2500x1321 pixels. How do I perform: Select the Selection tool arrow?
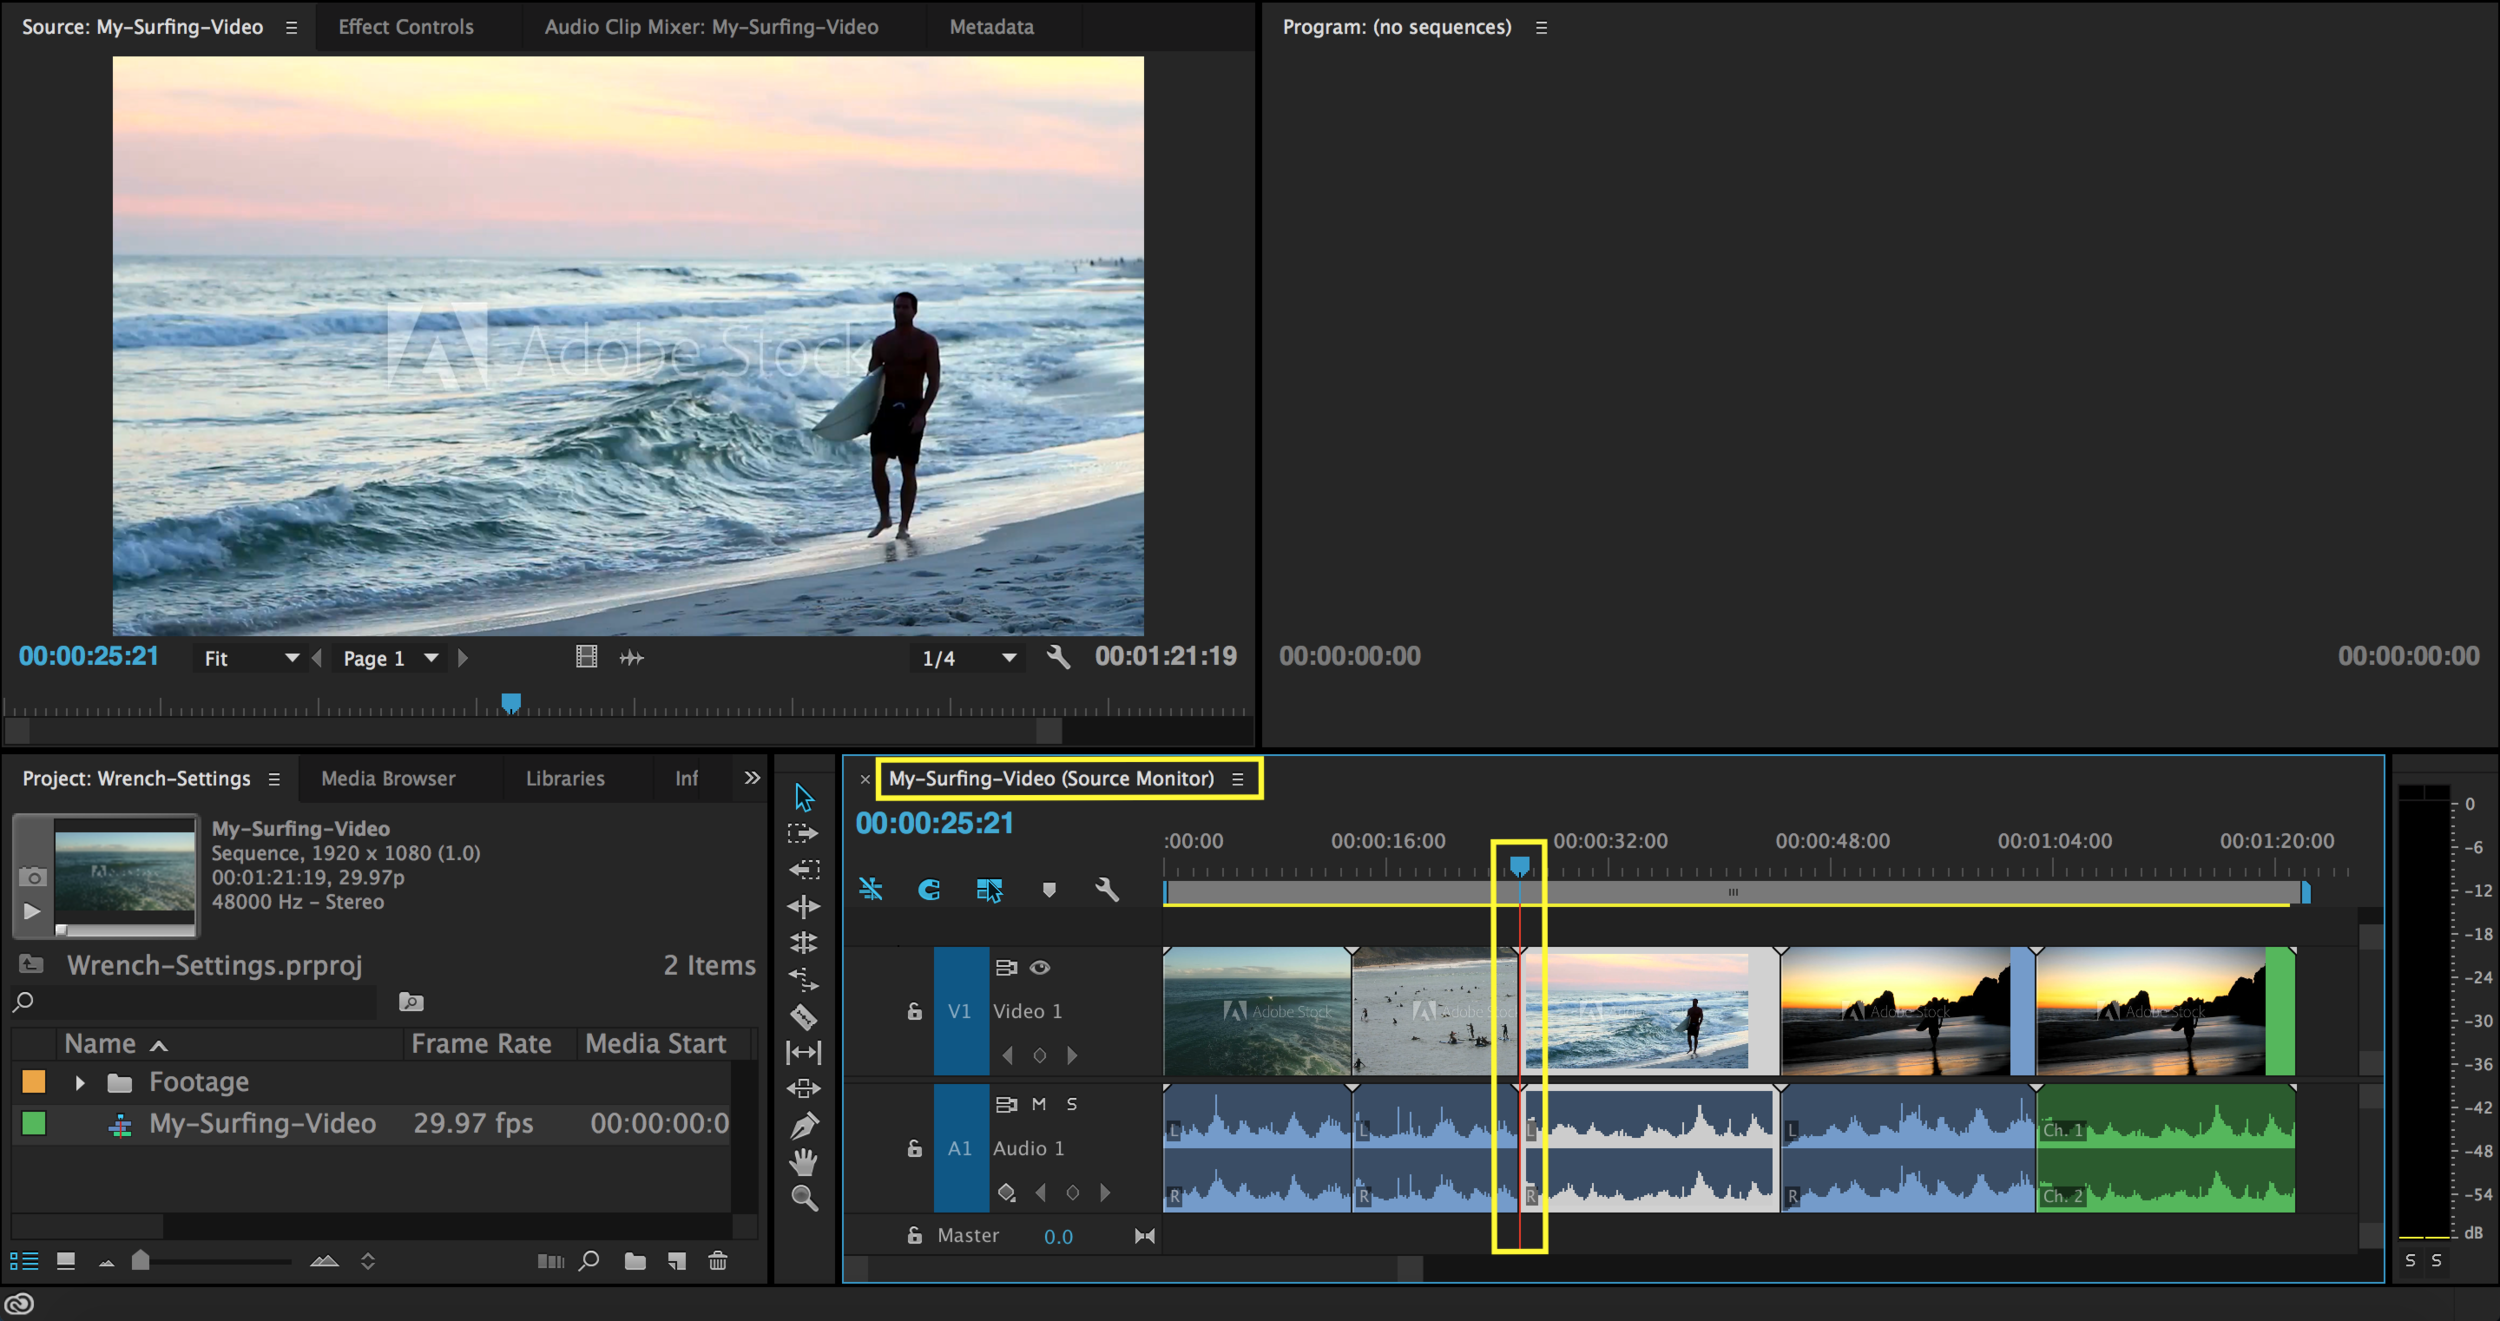[804, 797]
